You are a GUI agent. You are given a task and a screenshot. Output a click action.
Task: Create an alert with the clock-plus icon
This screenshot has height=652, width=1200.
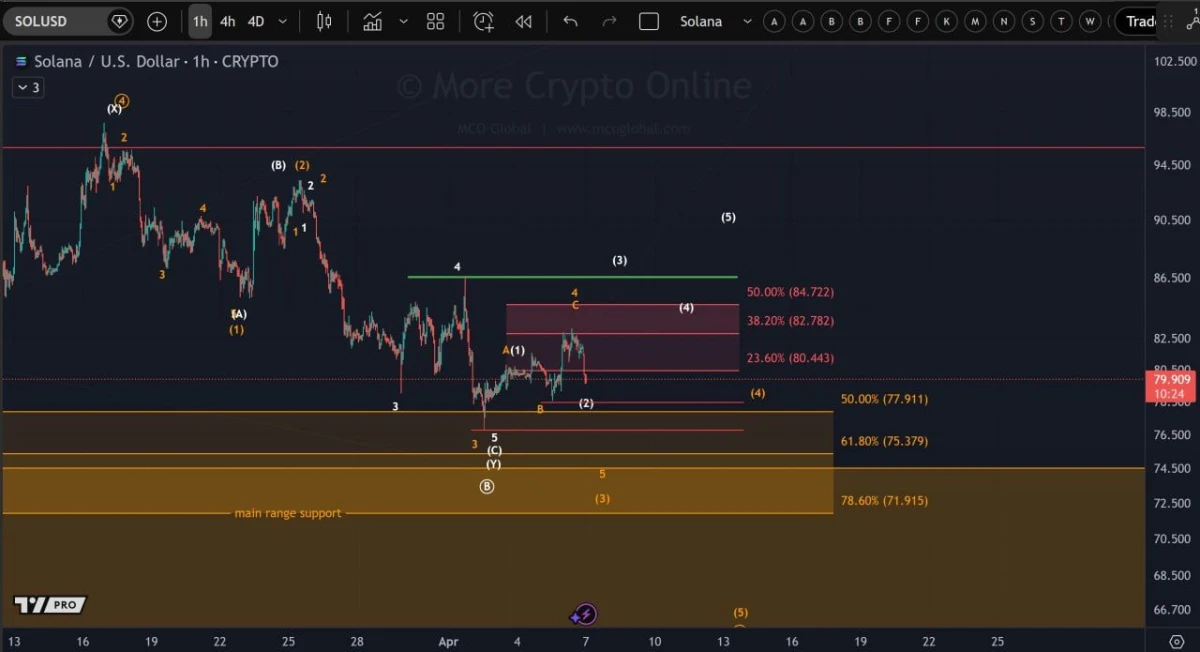(483, 21)
